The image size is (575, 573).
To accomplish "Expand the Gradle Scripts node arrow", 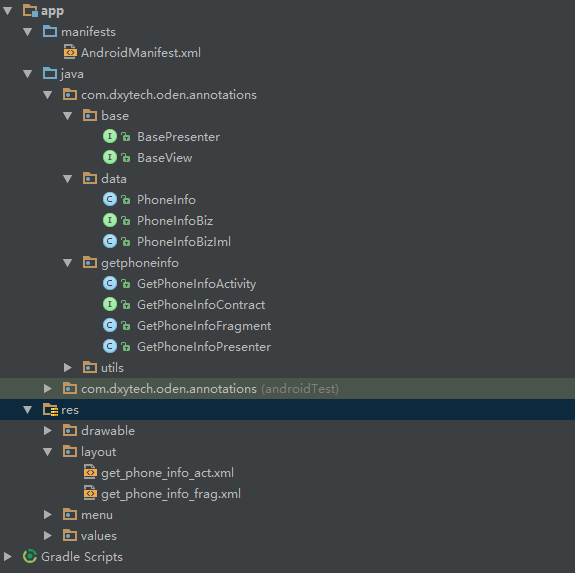I will click(7, 556).
